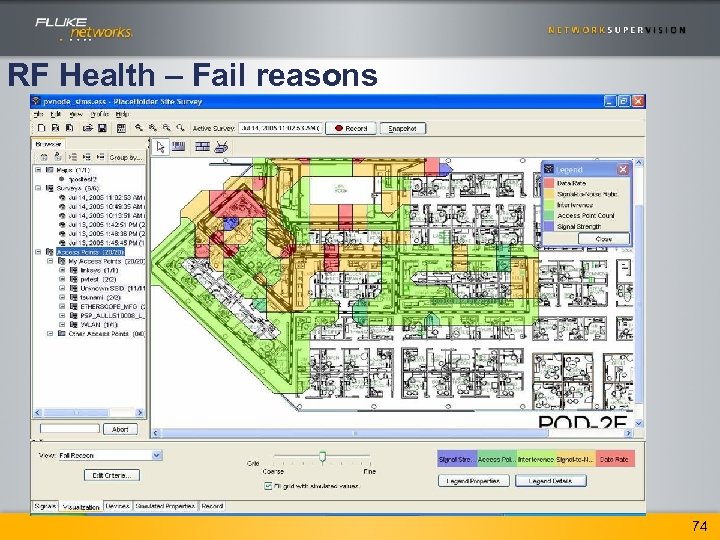Select the Browser tab
The width and height of the screenshot is (720, 540).
tap(48, 144)
